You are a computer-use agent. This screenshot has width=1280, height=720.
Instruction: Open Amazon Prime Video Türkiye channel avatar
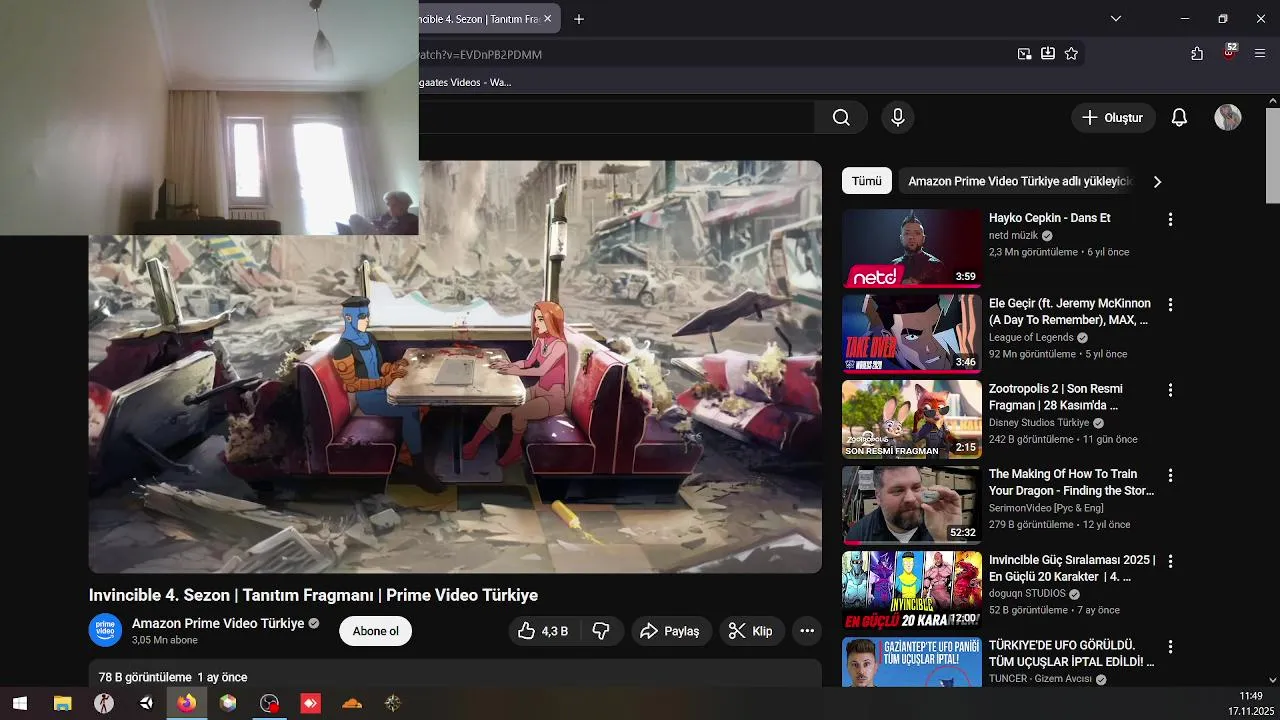click(x=105, y=631)
